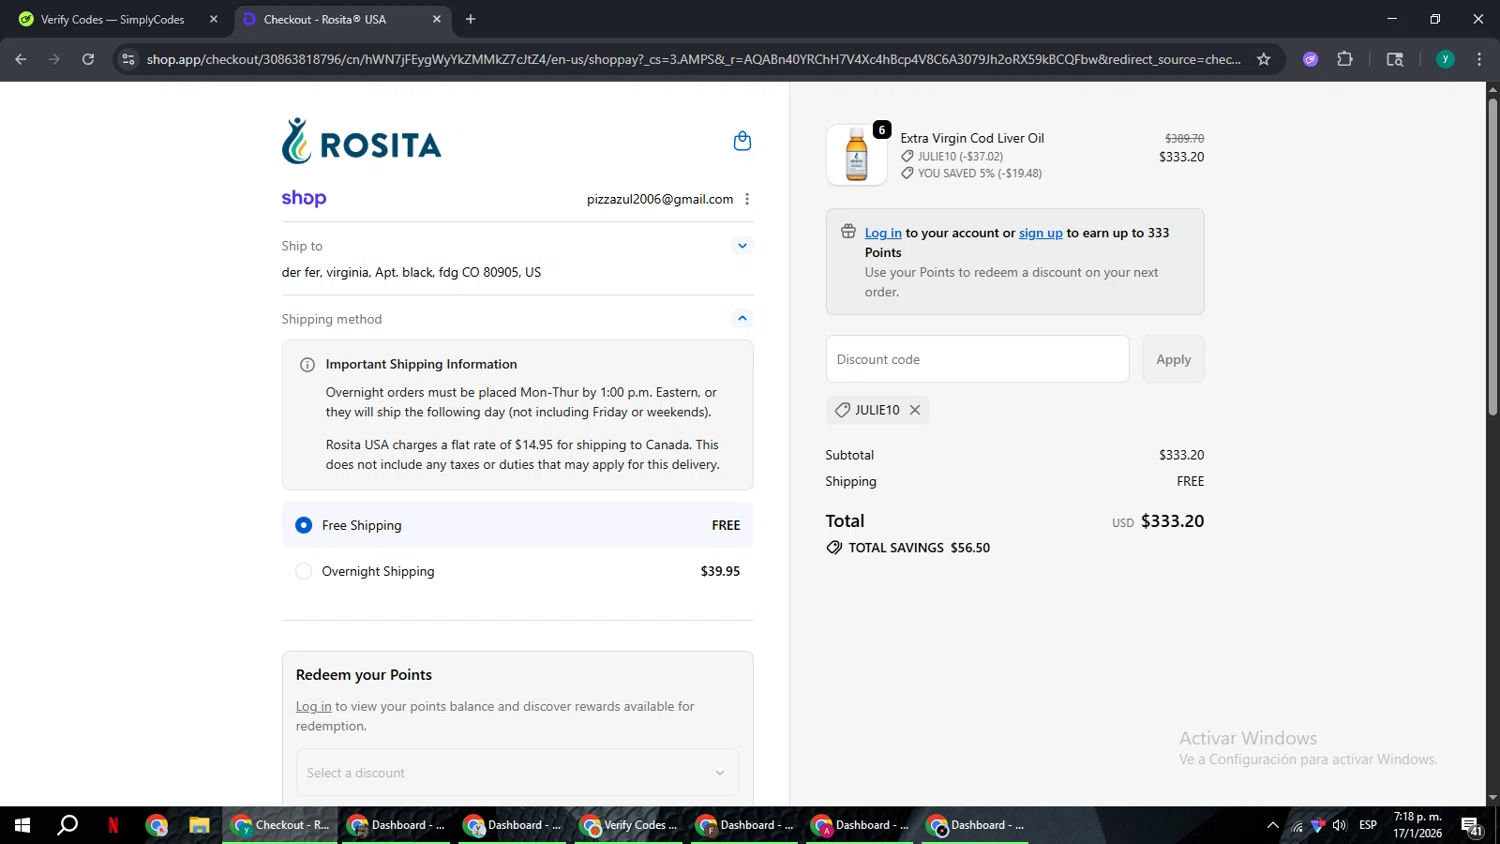Switch to Verify Codes taskbar window
Image resolution: width=1500 pixels, height=844 pixels.
point(630,825)
